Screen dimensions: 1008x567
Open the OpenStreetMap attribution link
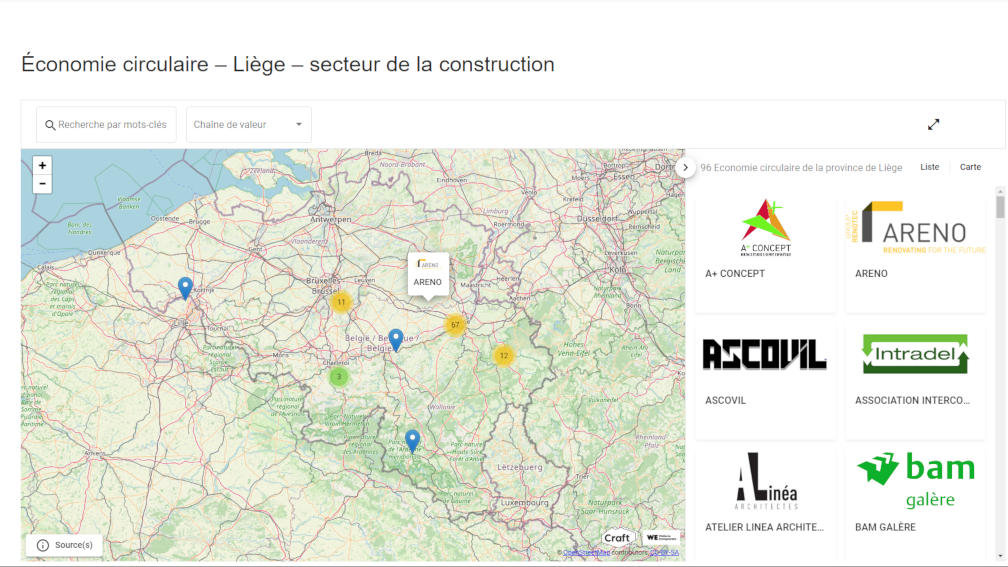point(586,553)
